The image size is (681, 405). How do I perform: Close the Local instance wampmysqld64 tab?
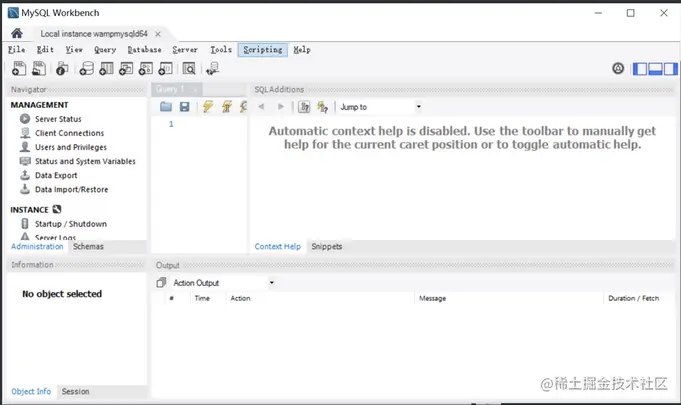point(158,34)
